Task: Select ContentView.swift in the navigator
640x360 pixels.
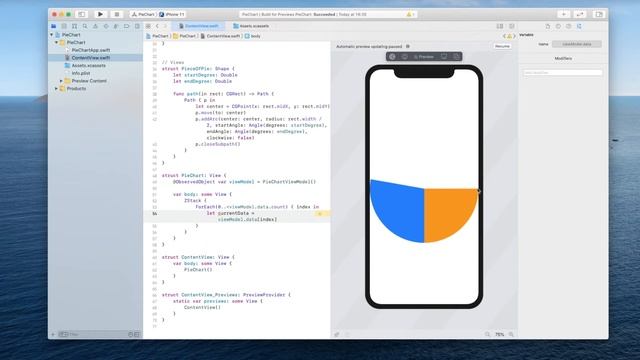Action: (x=91, y=58)
